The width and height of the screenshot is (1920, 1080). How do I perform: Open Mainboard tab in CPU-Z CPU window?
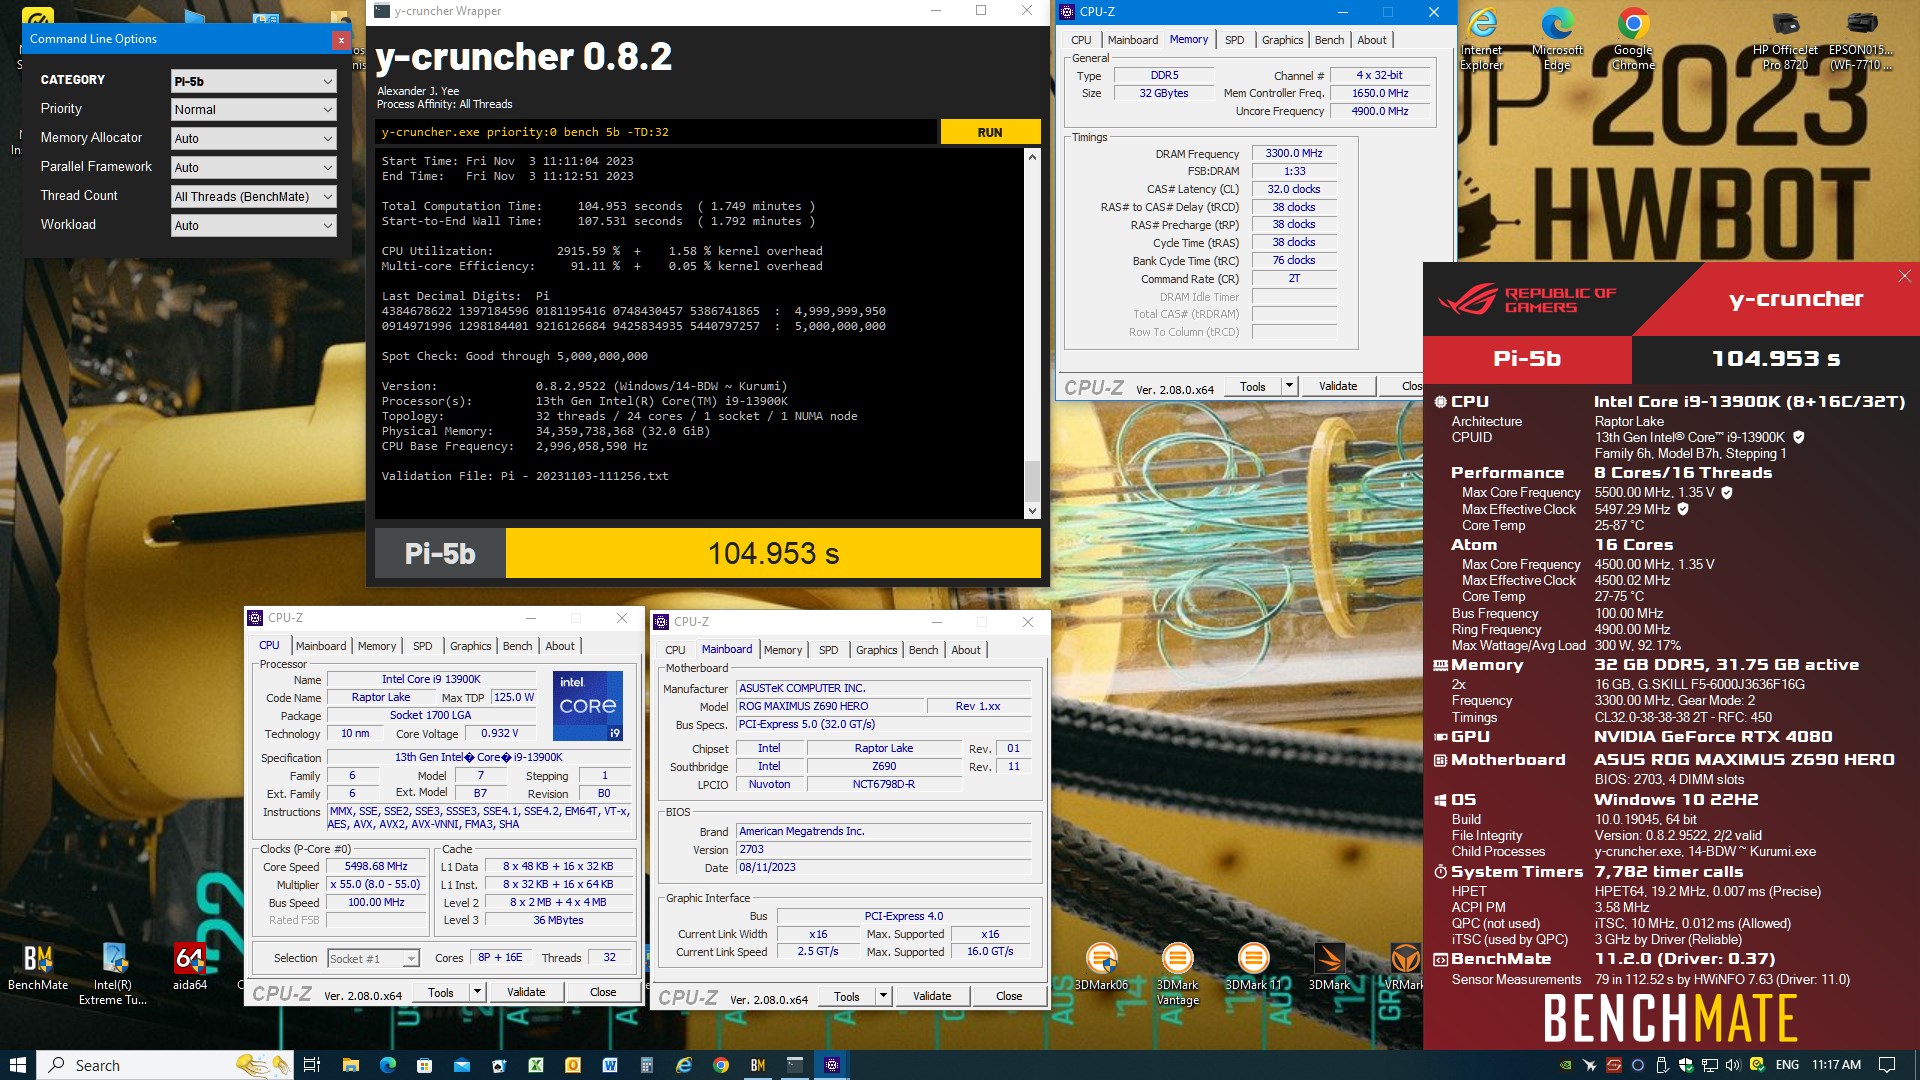point(320,646)
